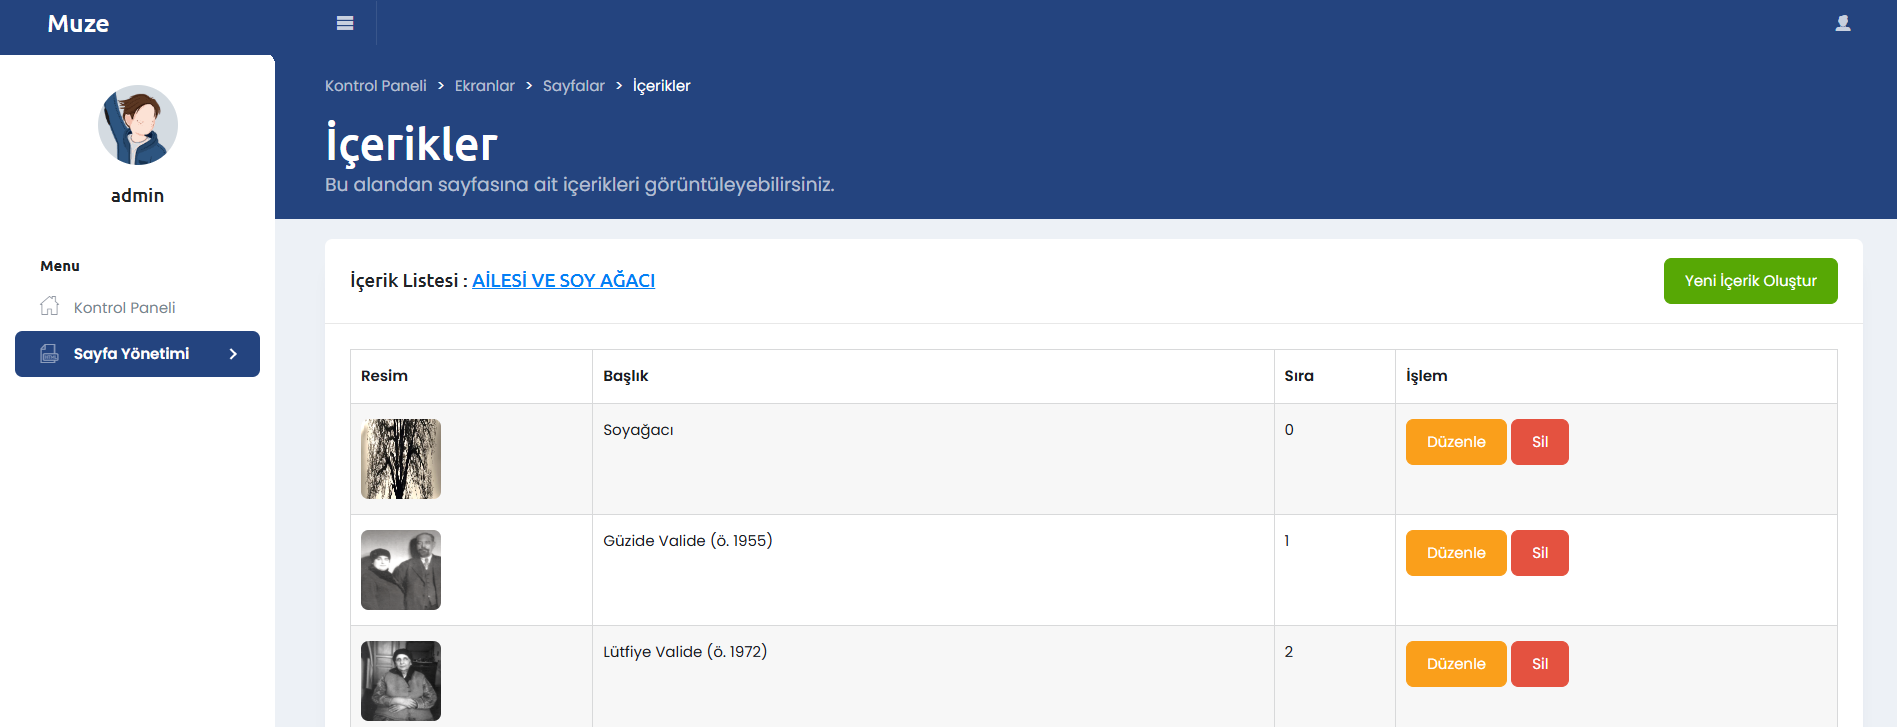The image size is (1897, 727).
Task: Click Yeni İçerik Oluştur button
Action: click(1750, 281)
